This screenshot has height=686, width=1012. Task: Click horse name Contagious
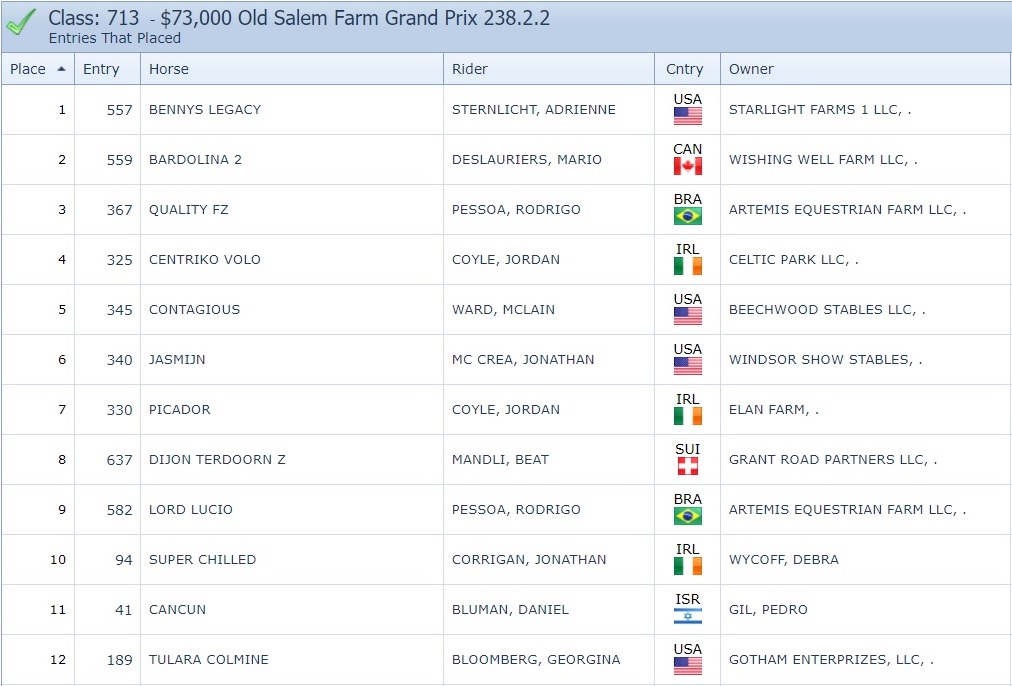tap(194, 310)
